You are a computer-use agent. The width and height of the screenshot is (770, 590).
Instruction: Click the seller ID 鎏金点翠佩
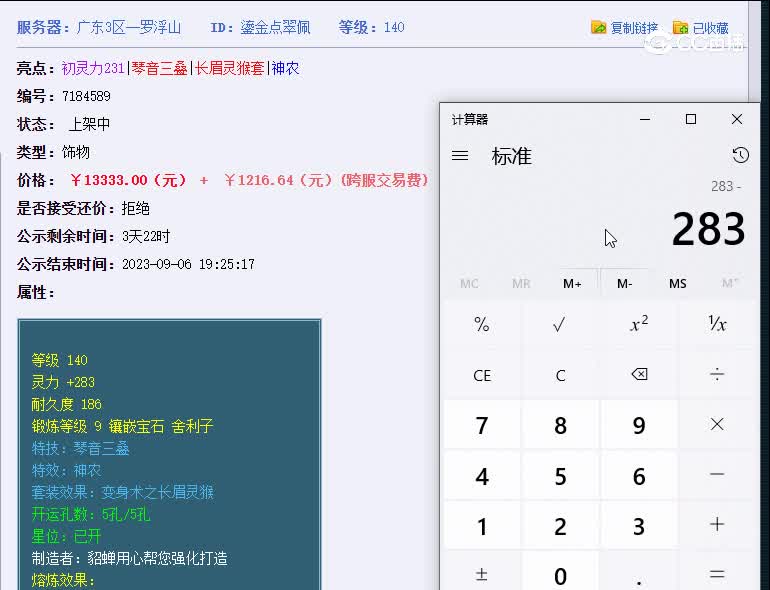click(275, 27)
